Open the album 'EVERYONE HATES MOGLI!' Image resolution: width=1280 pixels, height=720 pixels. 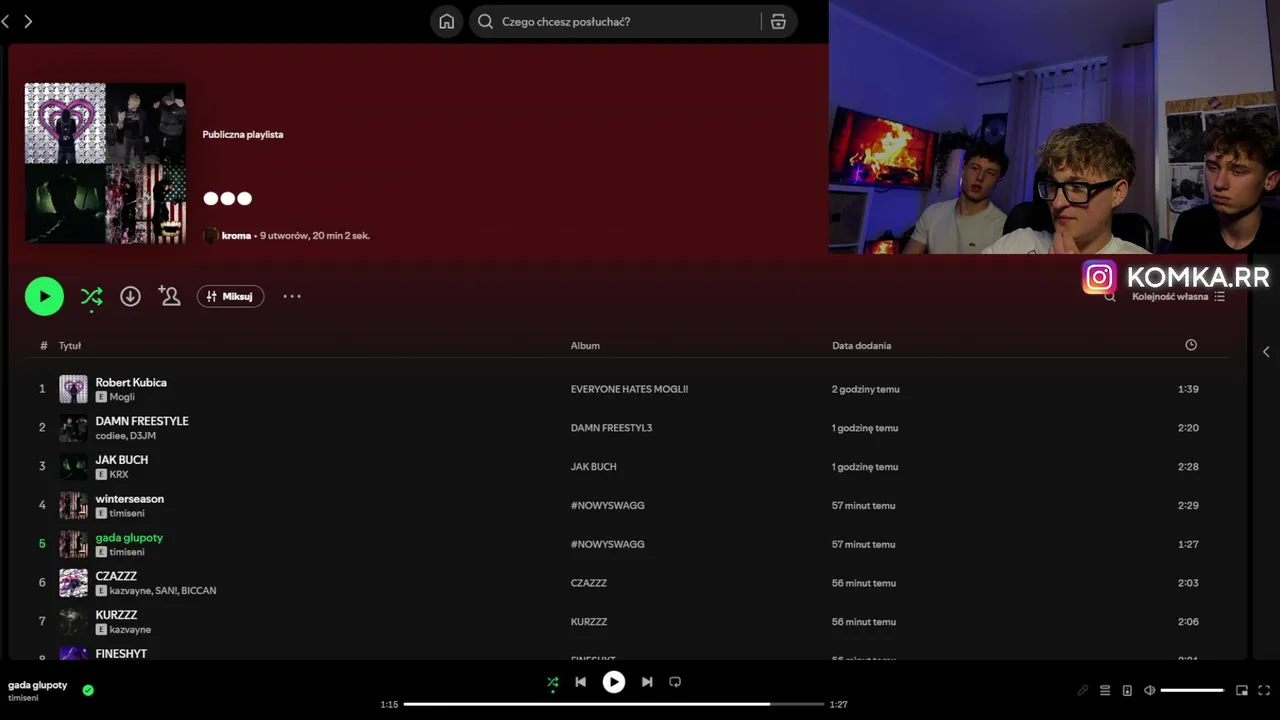click(x=629, y=389)
